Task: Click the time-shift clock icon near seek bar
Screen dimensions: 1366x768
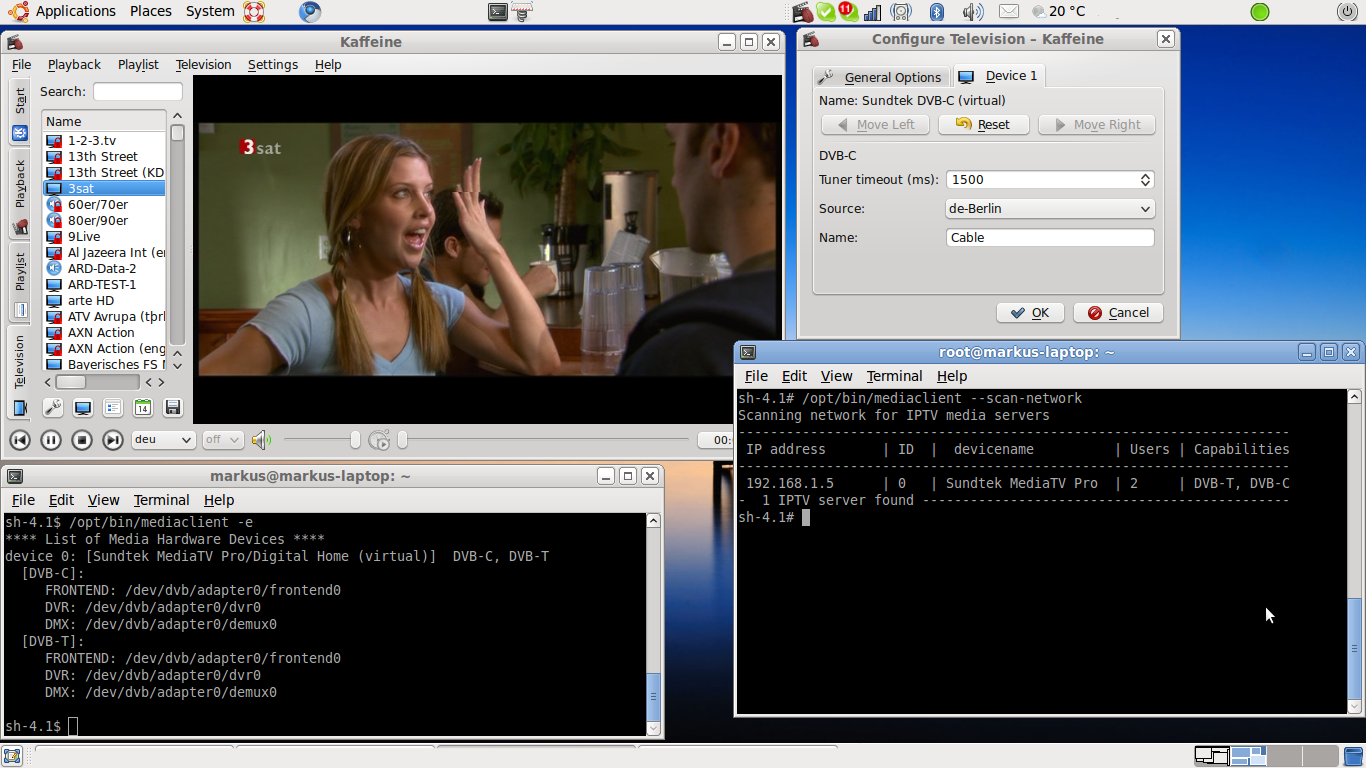Action: coord(379,440)
